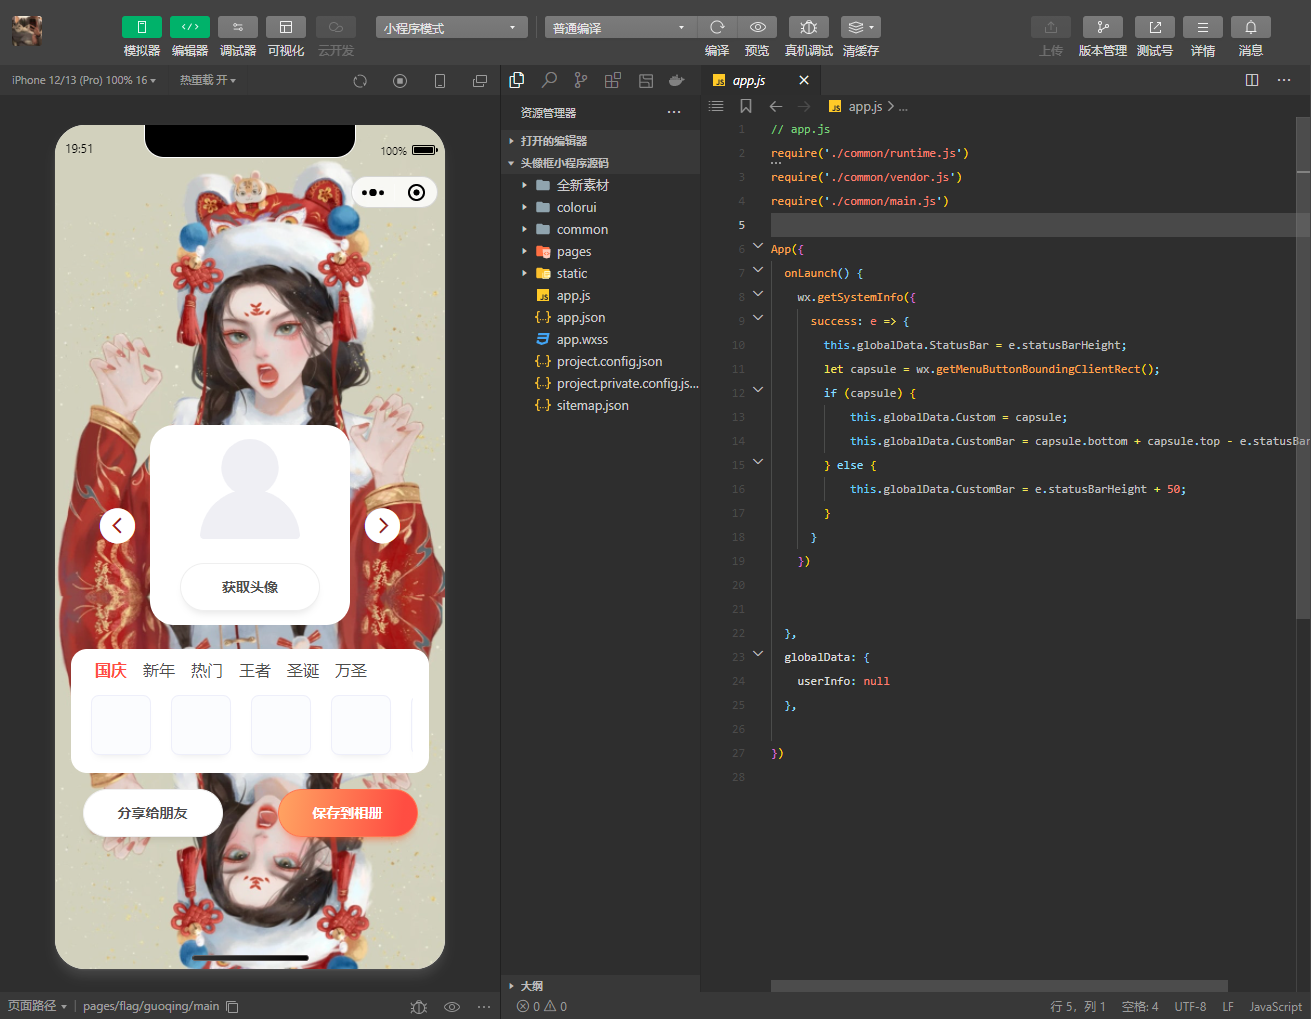Toggle the debugger panel button

coord(238,28)
